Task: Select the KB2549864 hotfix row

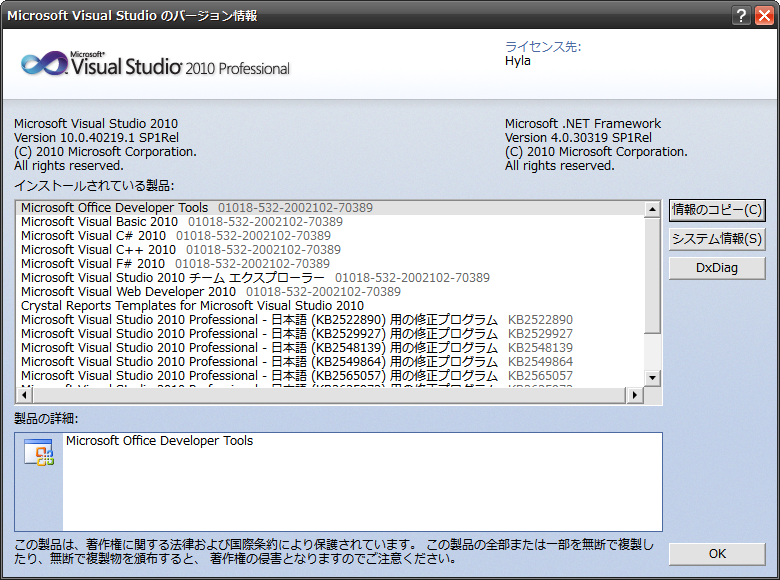Action: [330, 361]
